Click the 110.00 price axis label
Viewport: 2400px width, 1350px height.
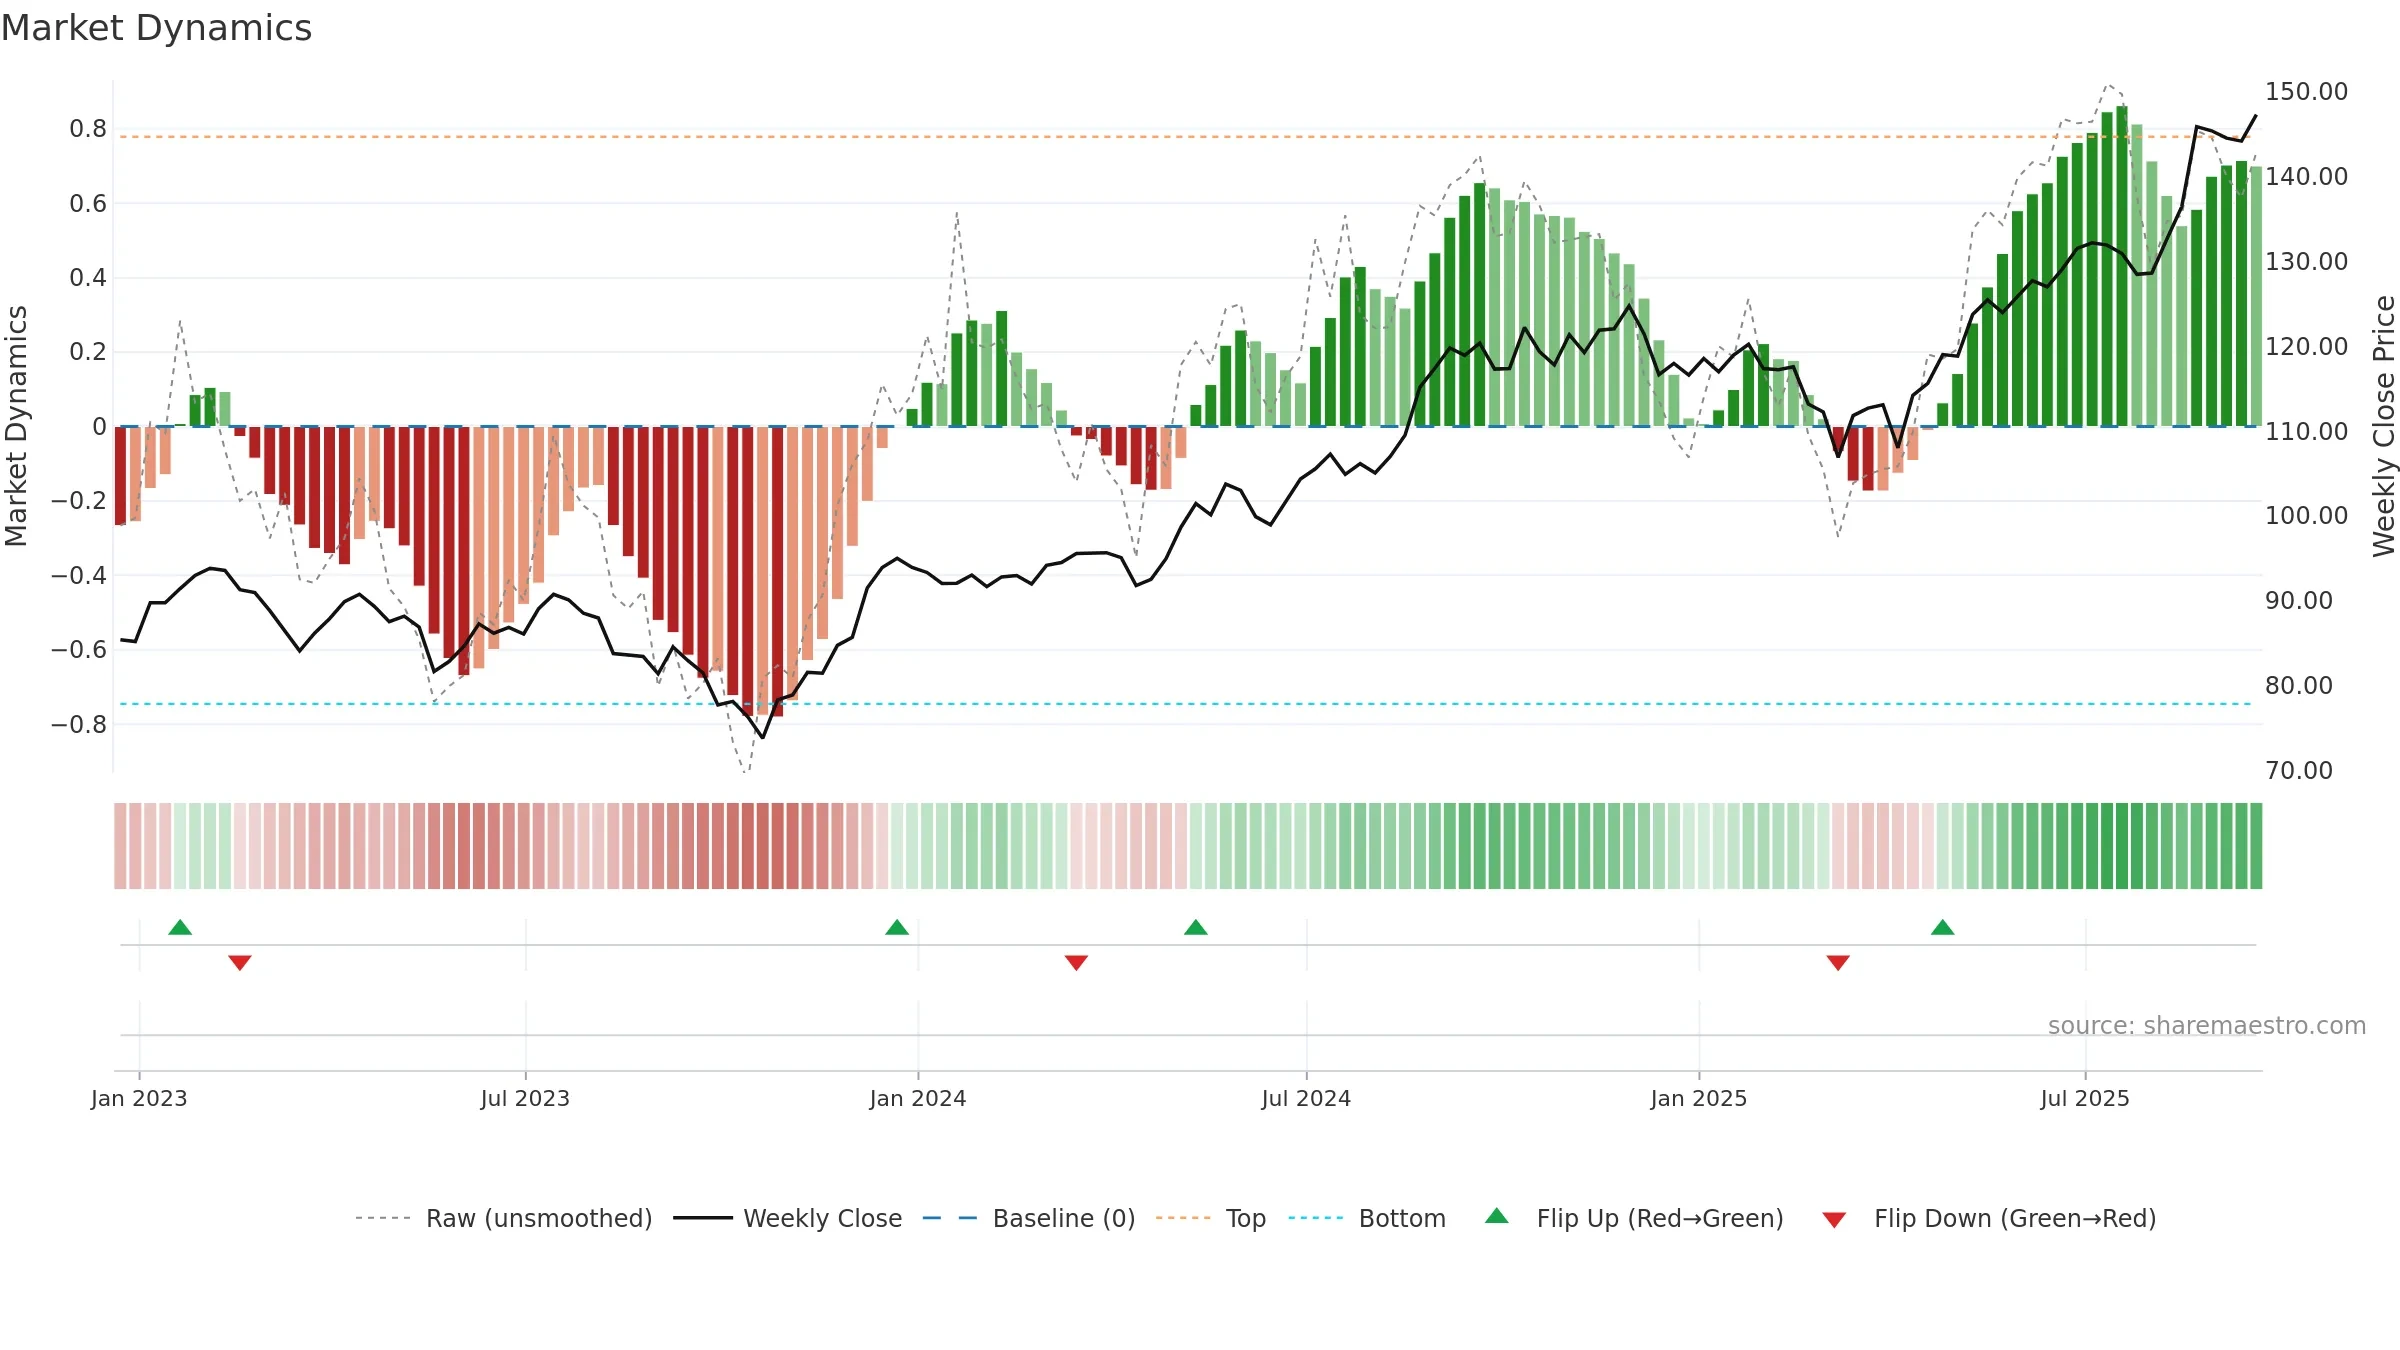pos(2306,431)
